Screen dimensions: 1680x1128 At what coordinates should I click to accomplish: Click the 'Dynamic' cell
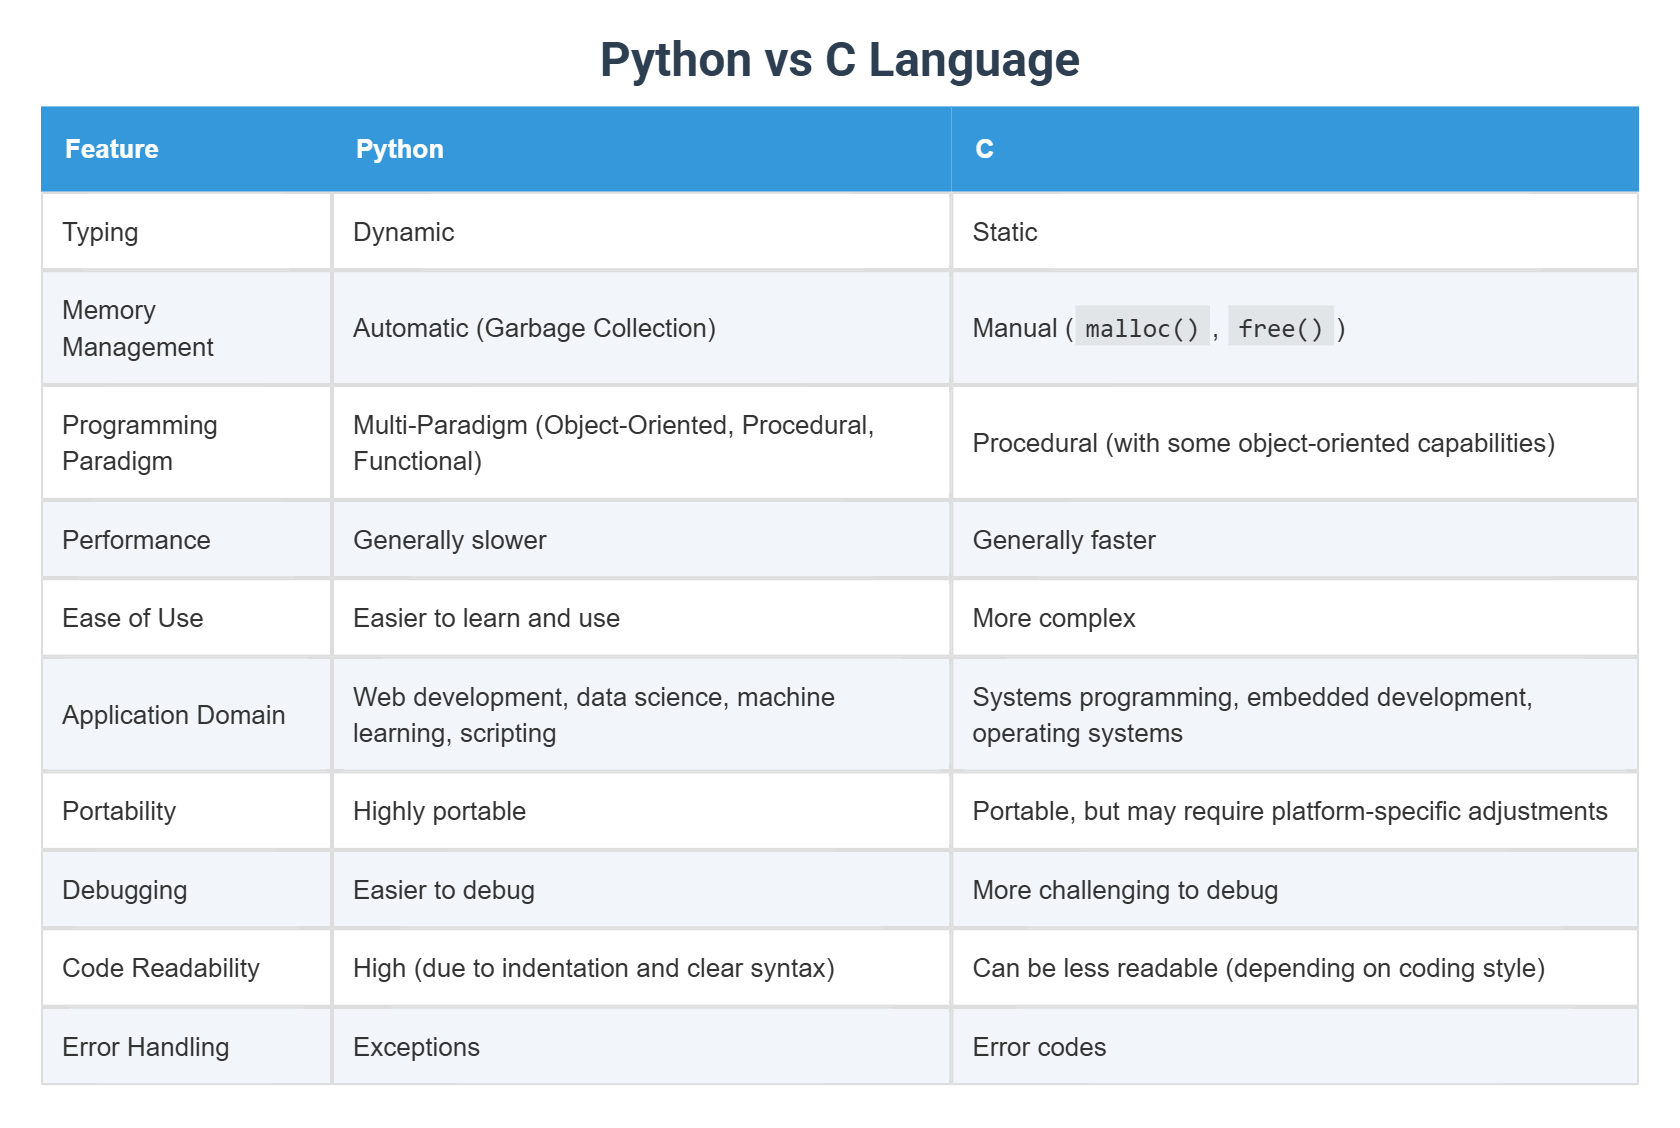641,232
